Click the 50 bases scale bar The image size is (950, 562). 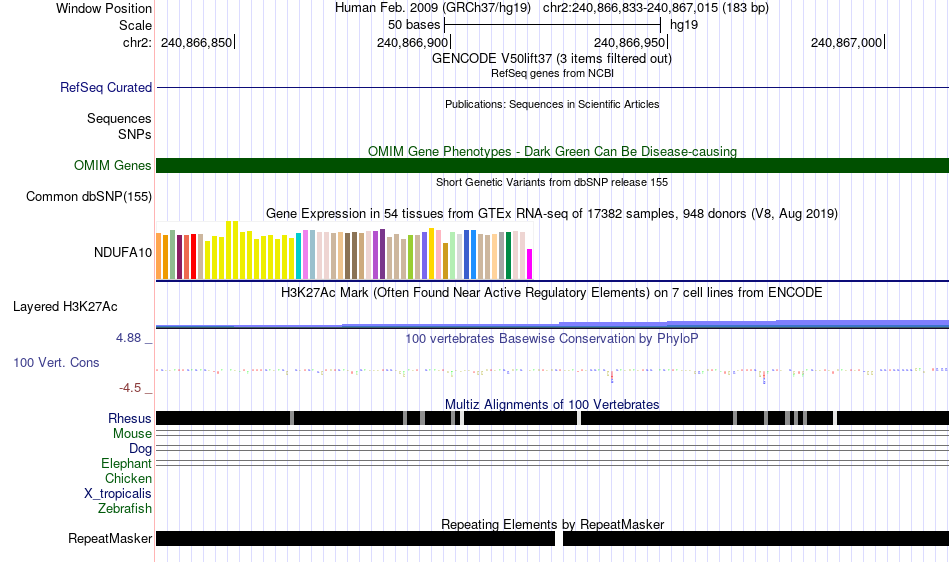(x=552, y=25)
